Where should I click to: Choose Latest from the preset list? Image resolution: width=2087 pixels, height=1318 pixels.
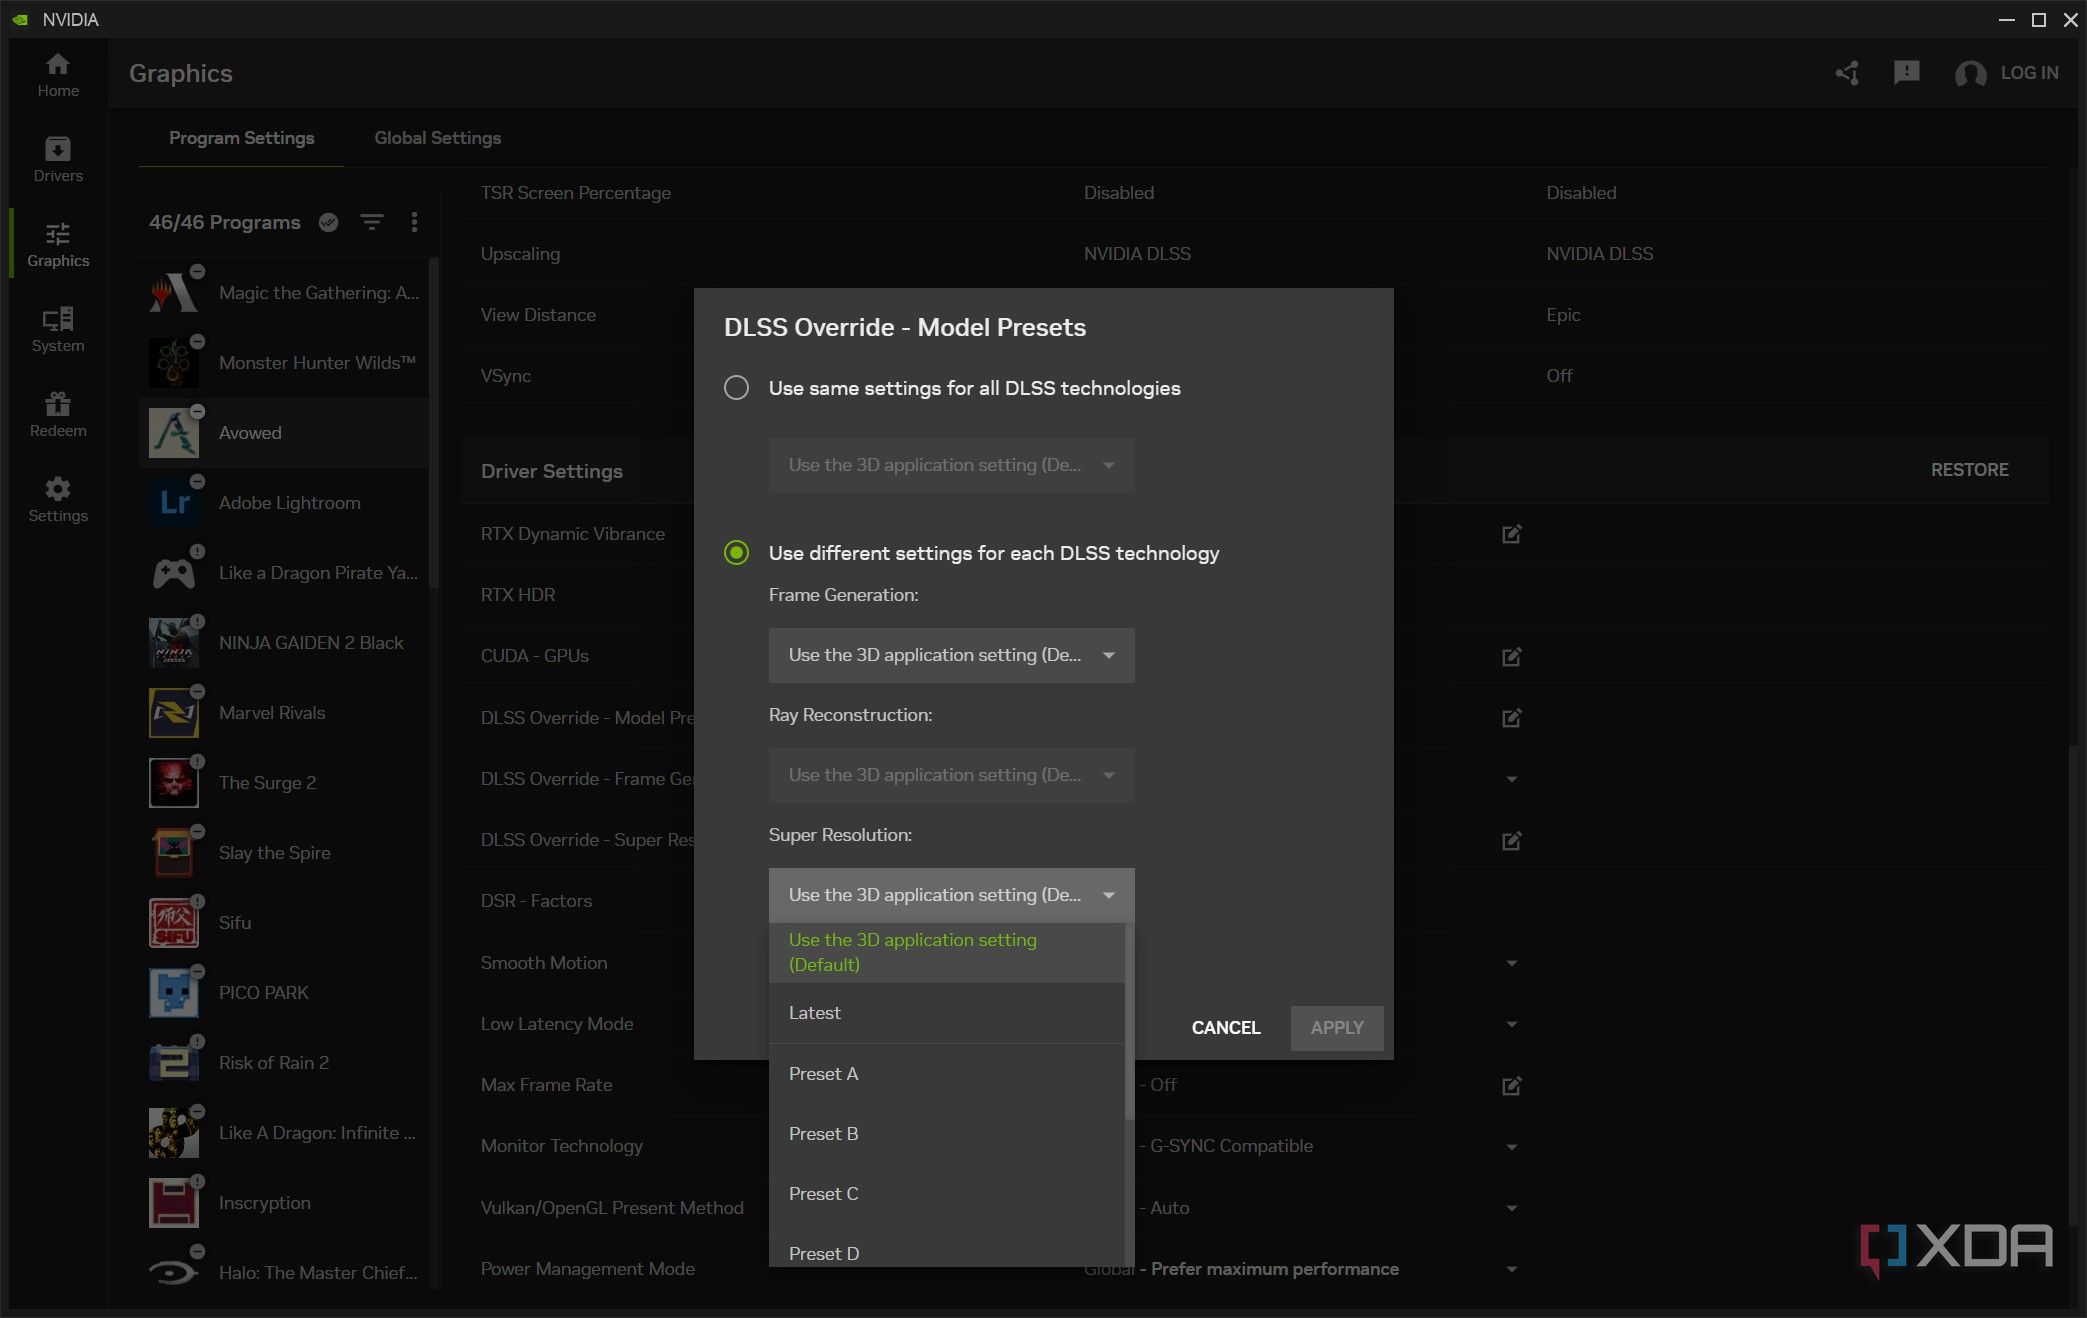(946, 1013)
